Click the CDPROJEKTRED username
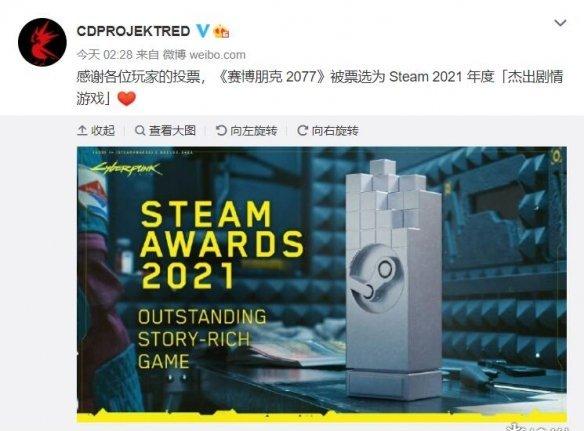The width and height of the screenshot is (584, 431). click(x=133, y=31)
